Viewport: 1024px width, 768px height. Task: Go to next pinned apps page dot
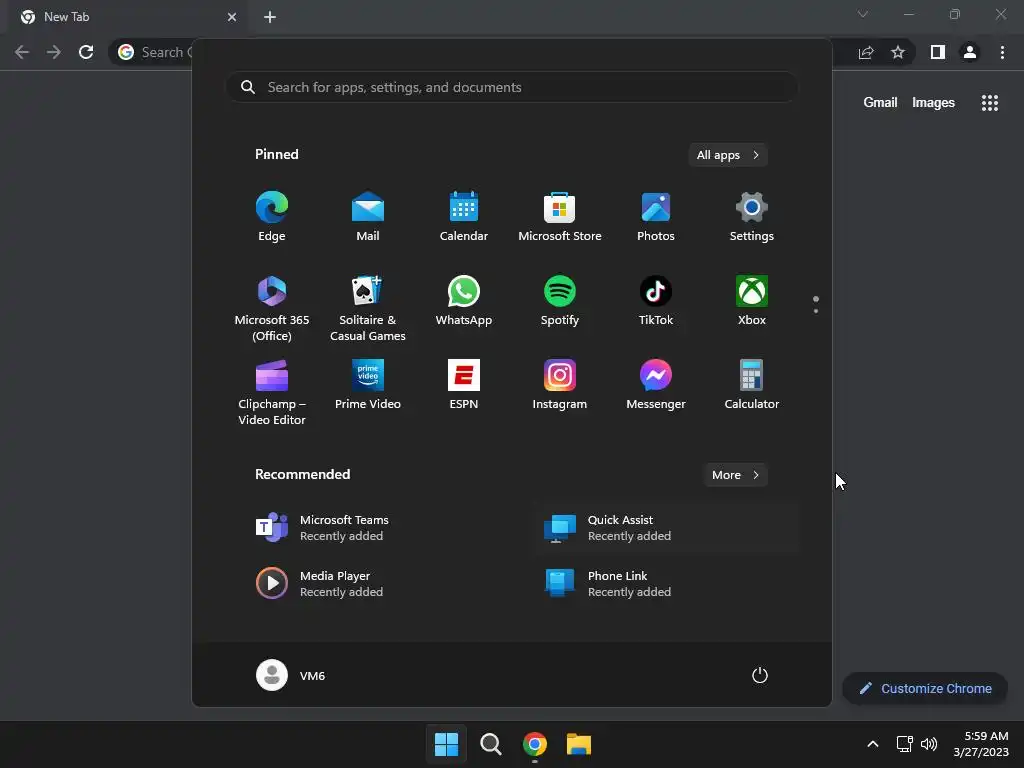[x=816, y=311]
